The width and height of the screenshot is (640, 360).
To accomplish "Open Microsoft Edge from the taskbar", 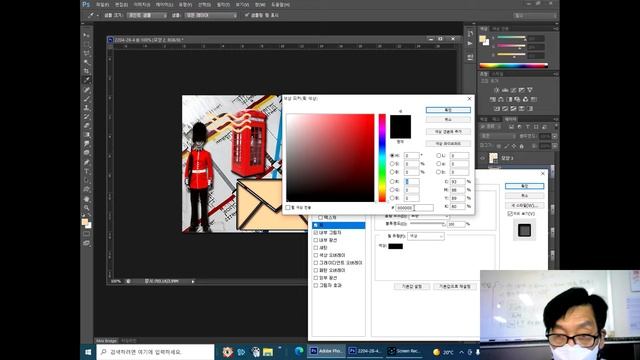I will coord(299,351).
